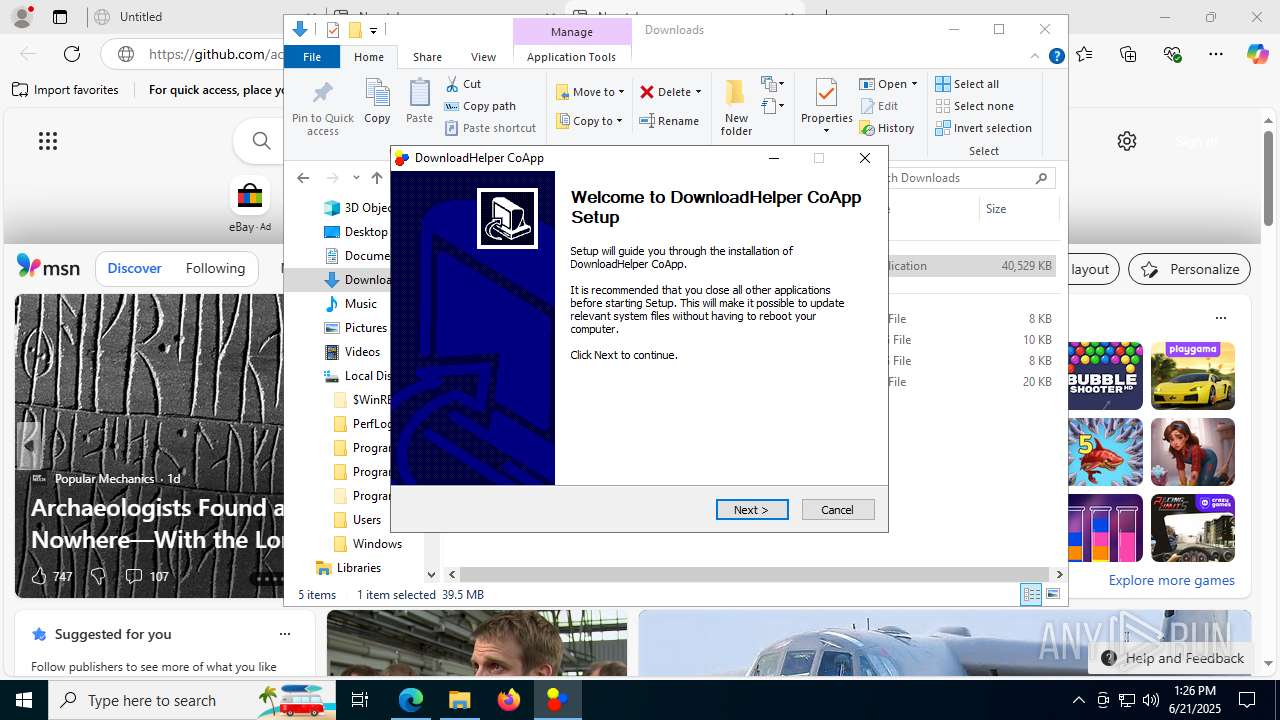The width and height of the screenshot is (1280, 720).
Task: Open the Windows folder in tree
Action: click(x=367, y=544)
